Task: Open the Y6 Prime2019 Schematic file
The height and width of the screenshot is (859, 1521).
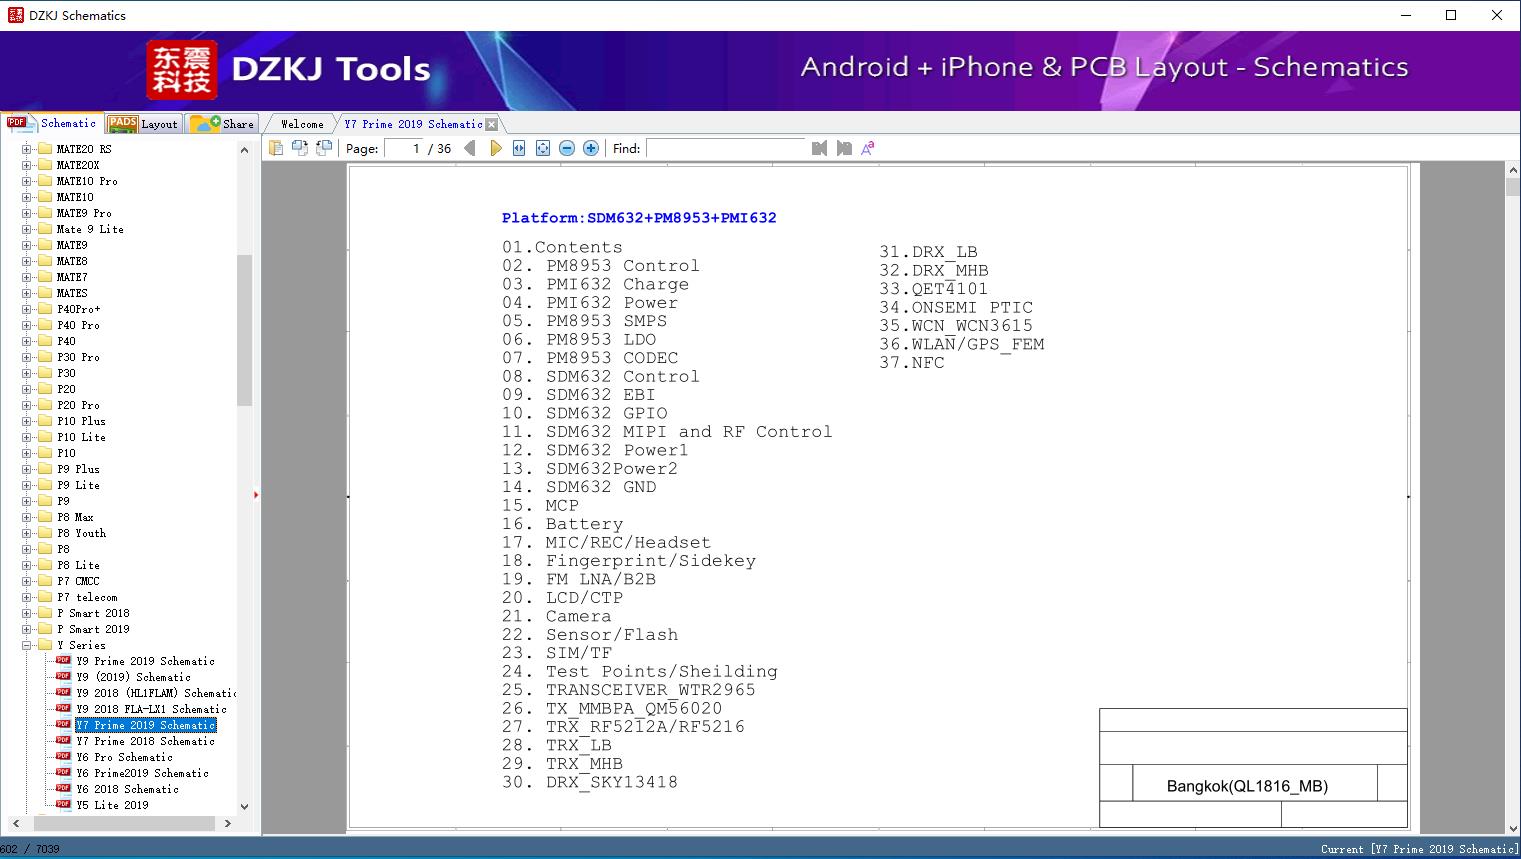Action: pyautogui.click(x=143, y=773)
